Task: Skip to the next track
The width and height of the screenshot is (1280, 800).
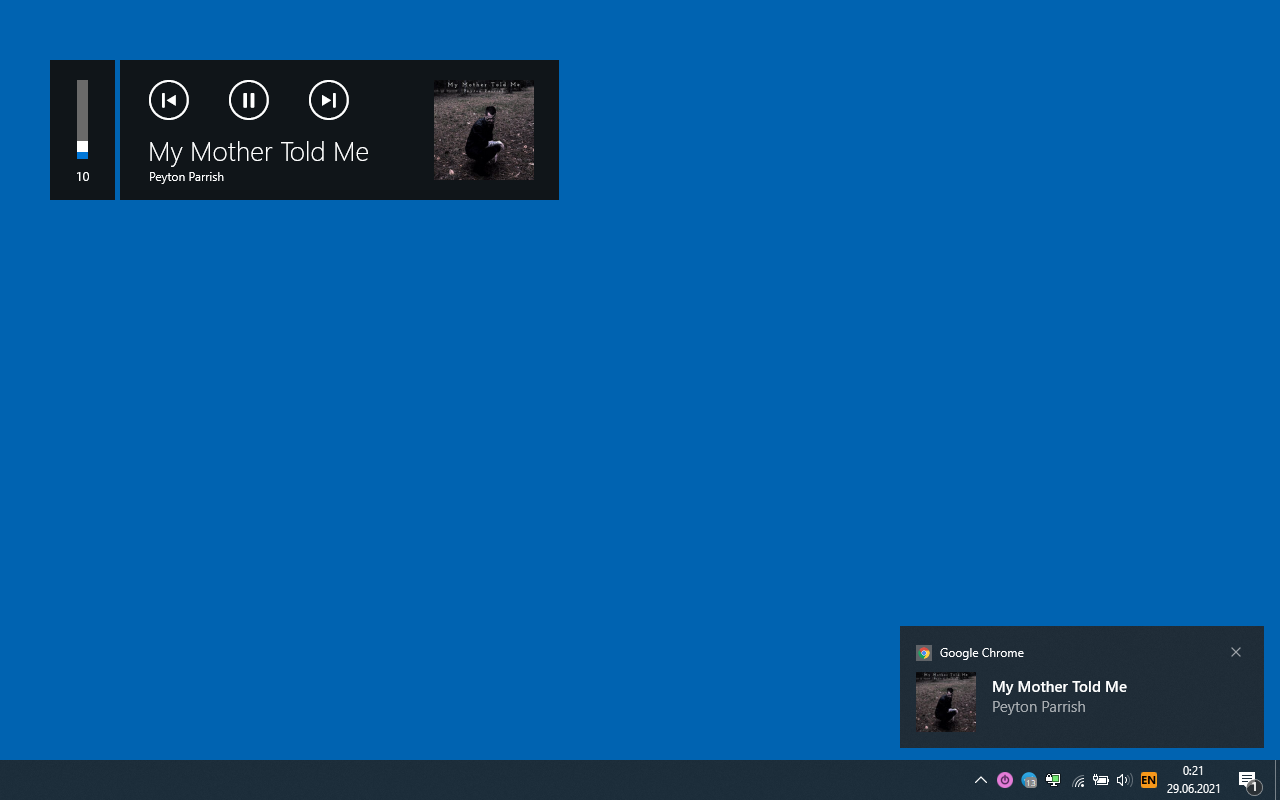Action: point(329,100)
